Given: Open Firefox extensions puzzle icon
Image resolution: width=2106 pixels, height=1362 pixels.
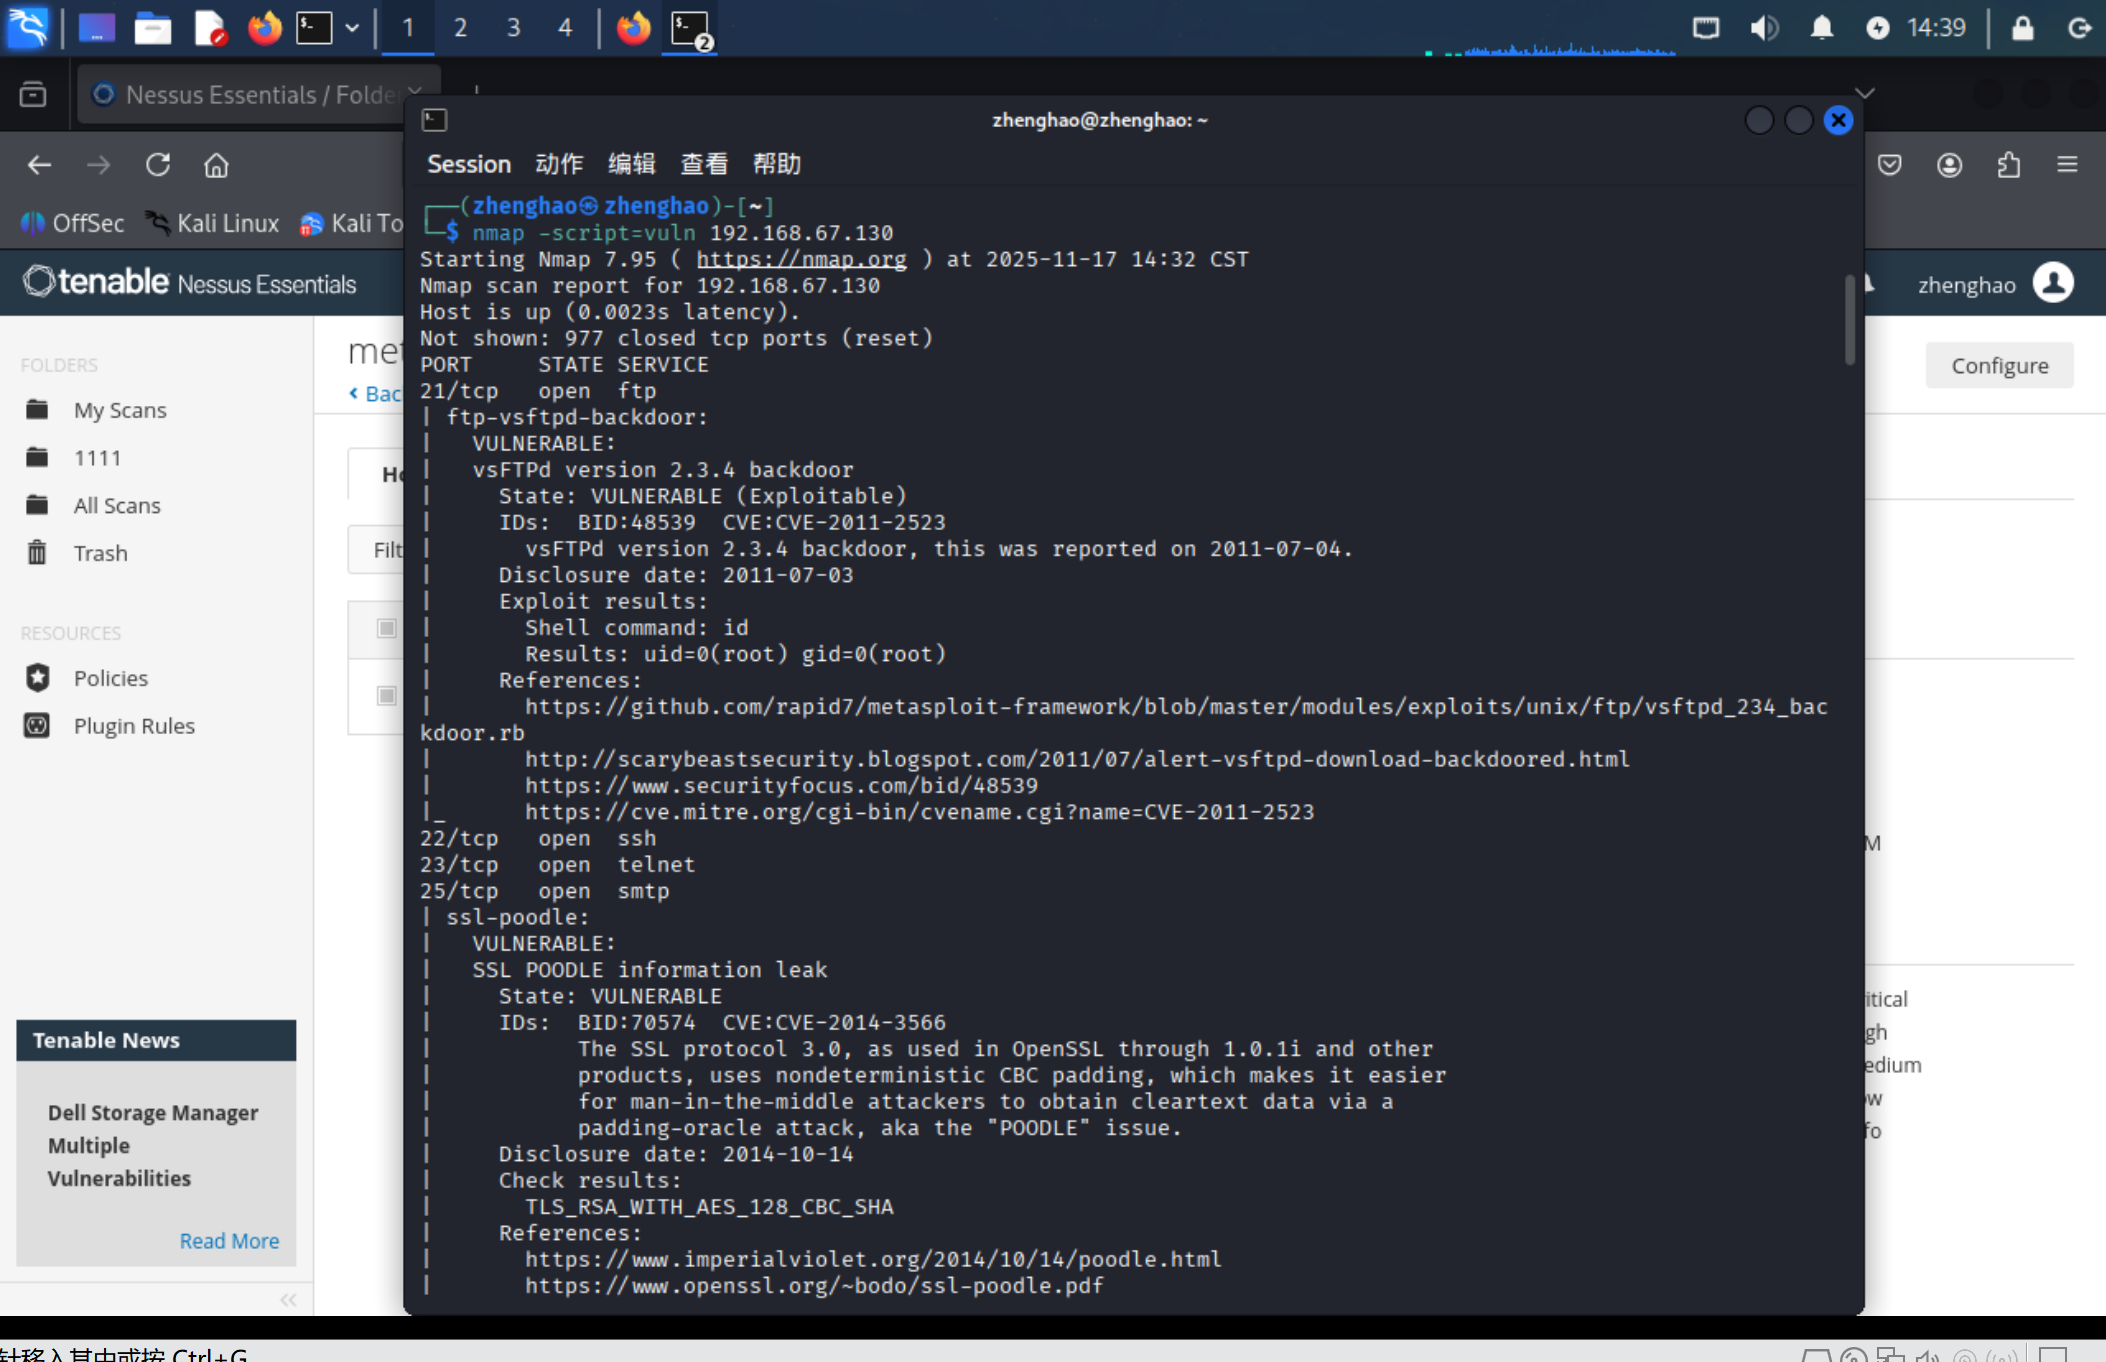Looking at the screenshot, I should click(x=2008, y=165).
